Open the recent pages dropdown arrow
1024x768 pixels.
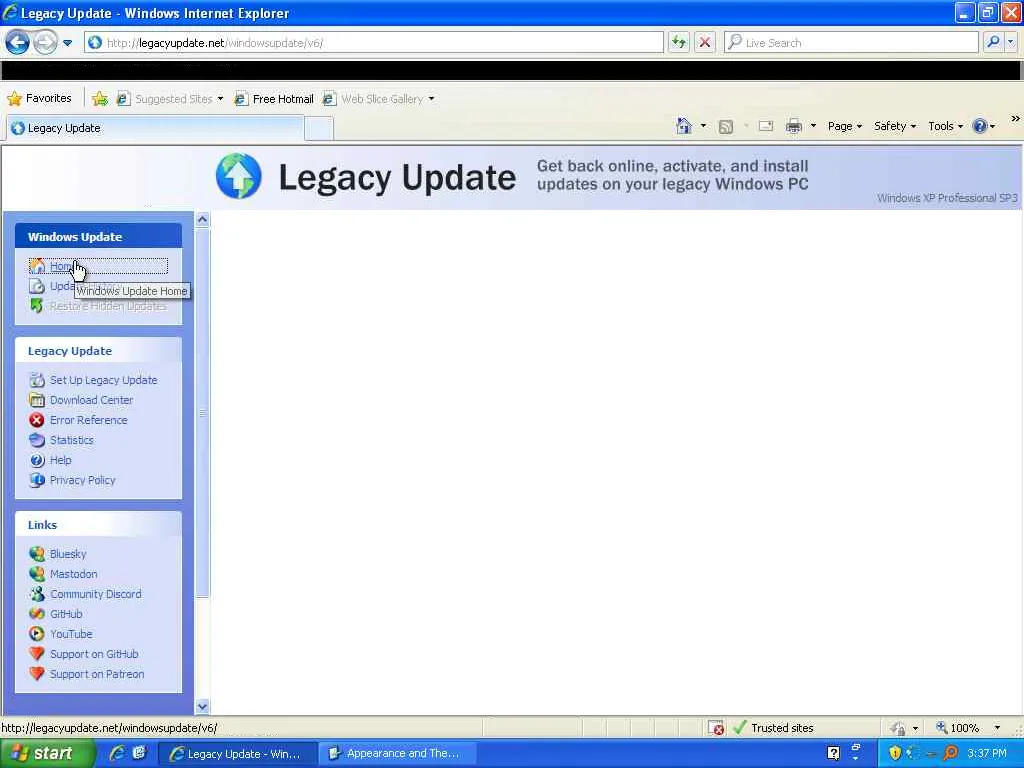[x=67, y=43]
